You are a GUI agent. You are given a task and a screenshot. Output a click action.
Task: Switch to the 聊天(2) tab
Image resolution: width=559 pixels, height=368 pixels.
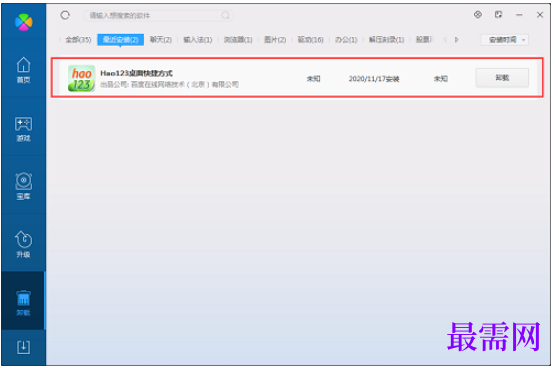click(x=161, y=40)
